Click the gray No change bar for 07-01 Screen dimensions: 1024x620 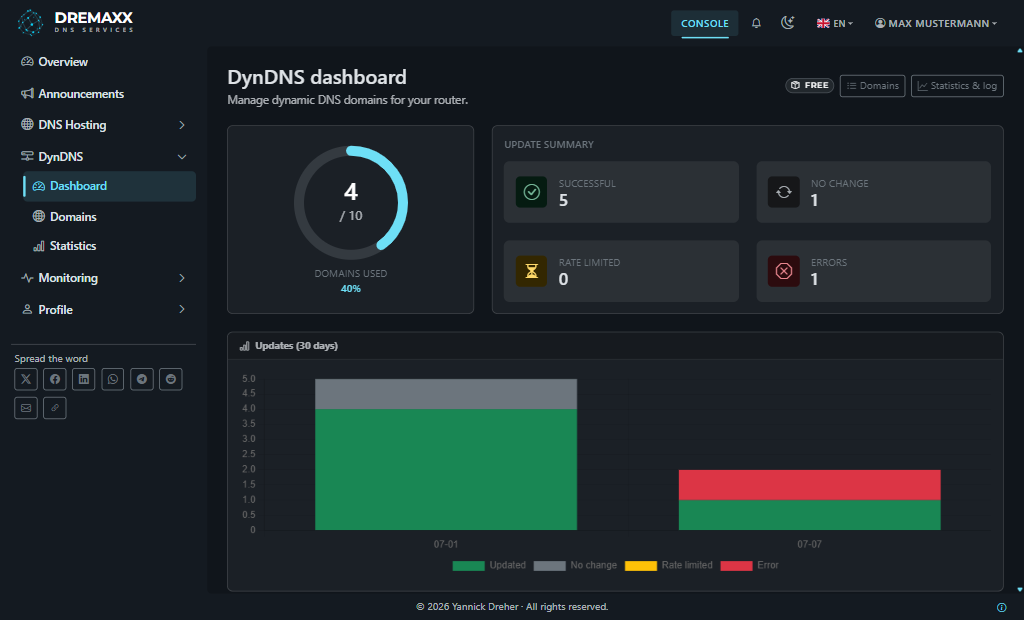[446, 394]
